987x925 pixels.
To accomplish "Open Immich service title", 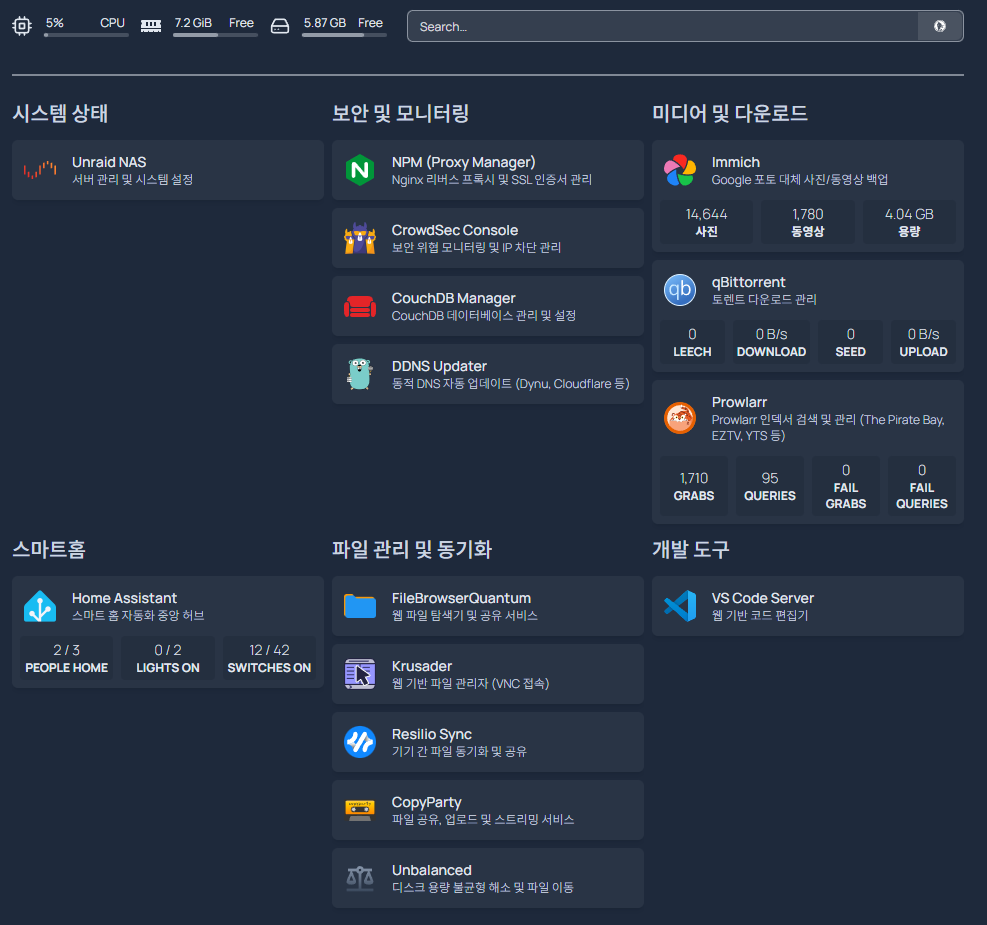I will pyautogui.click(x=735, y=162).
